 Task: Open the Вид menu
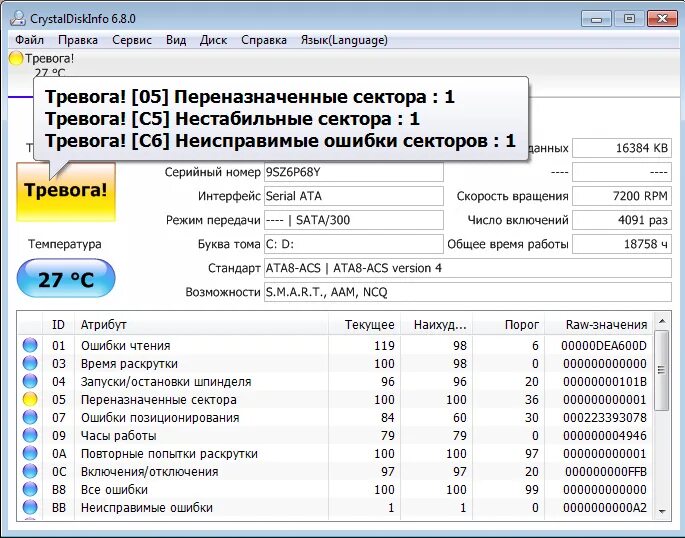pos(176,40)
